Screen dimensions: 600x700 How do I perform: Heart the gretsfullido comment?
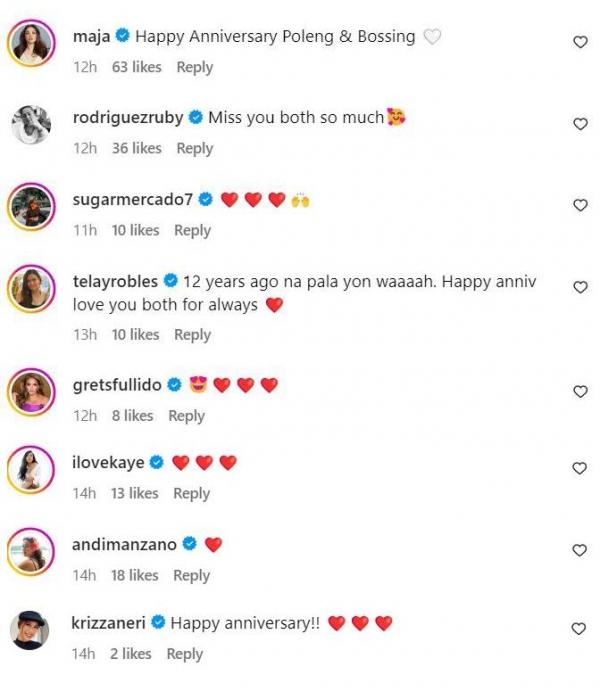[579, 392]
